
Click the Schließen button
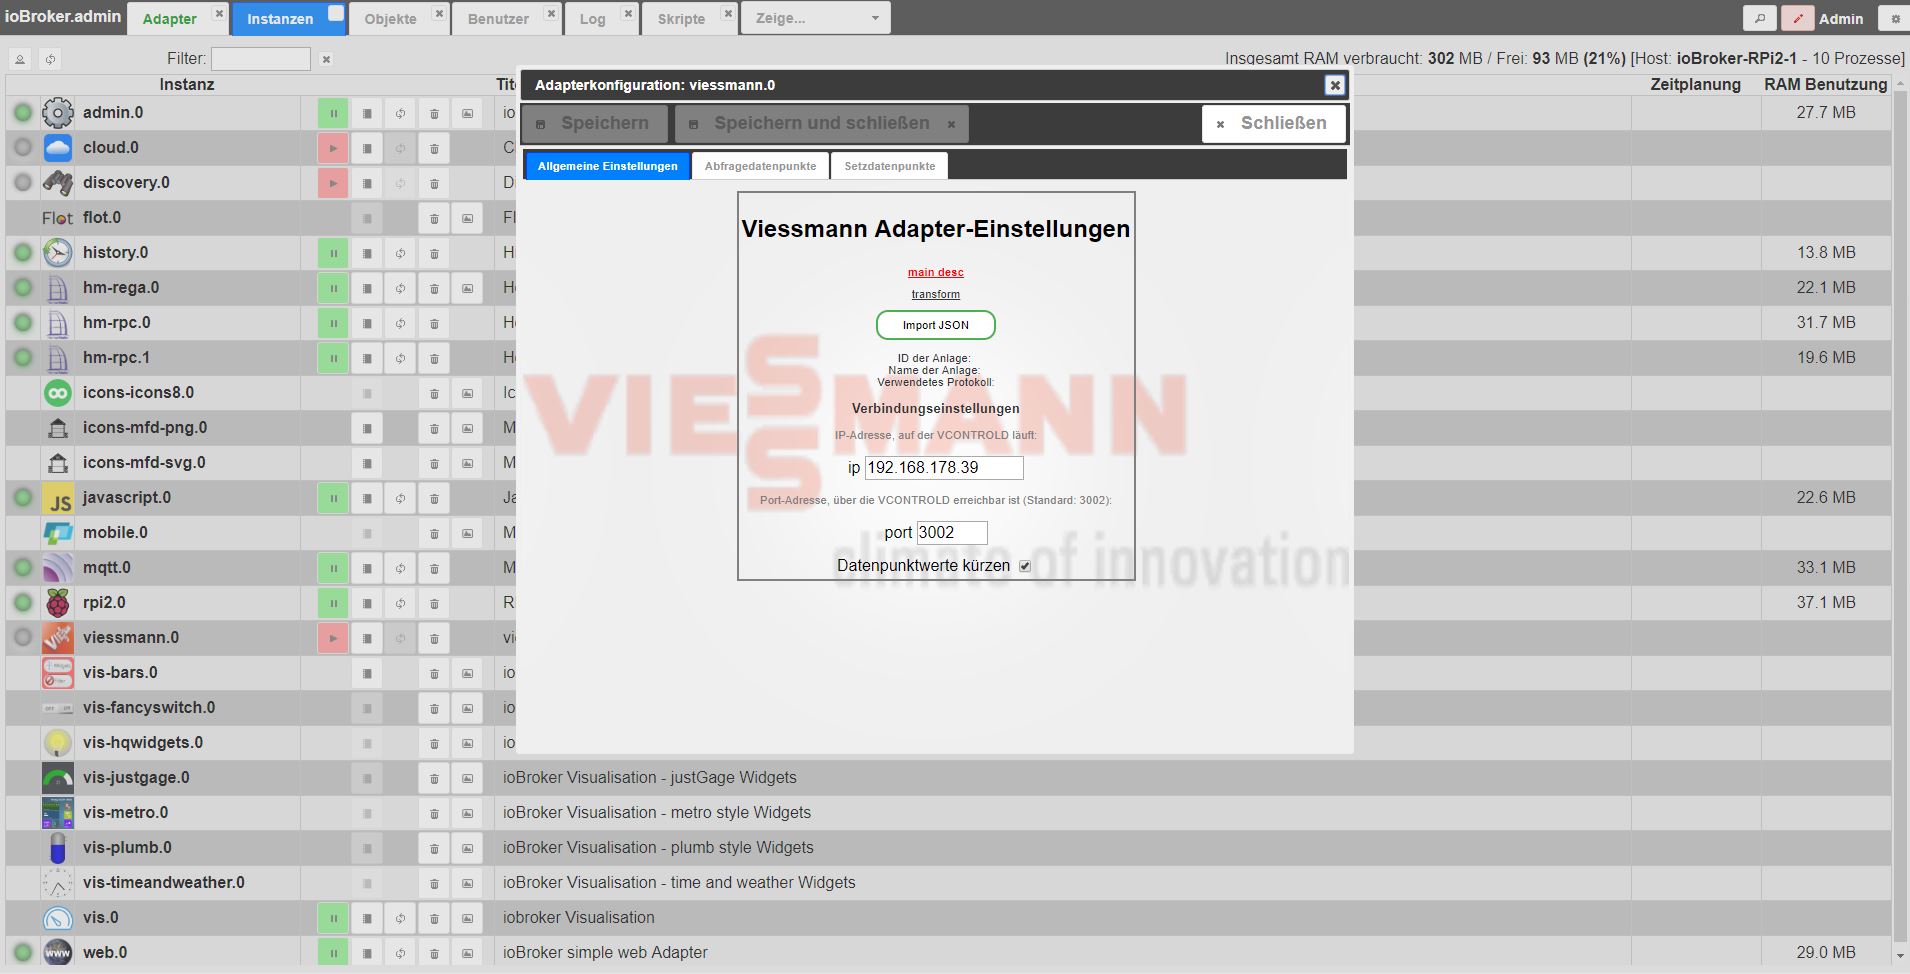pos(1274,123)
